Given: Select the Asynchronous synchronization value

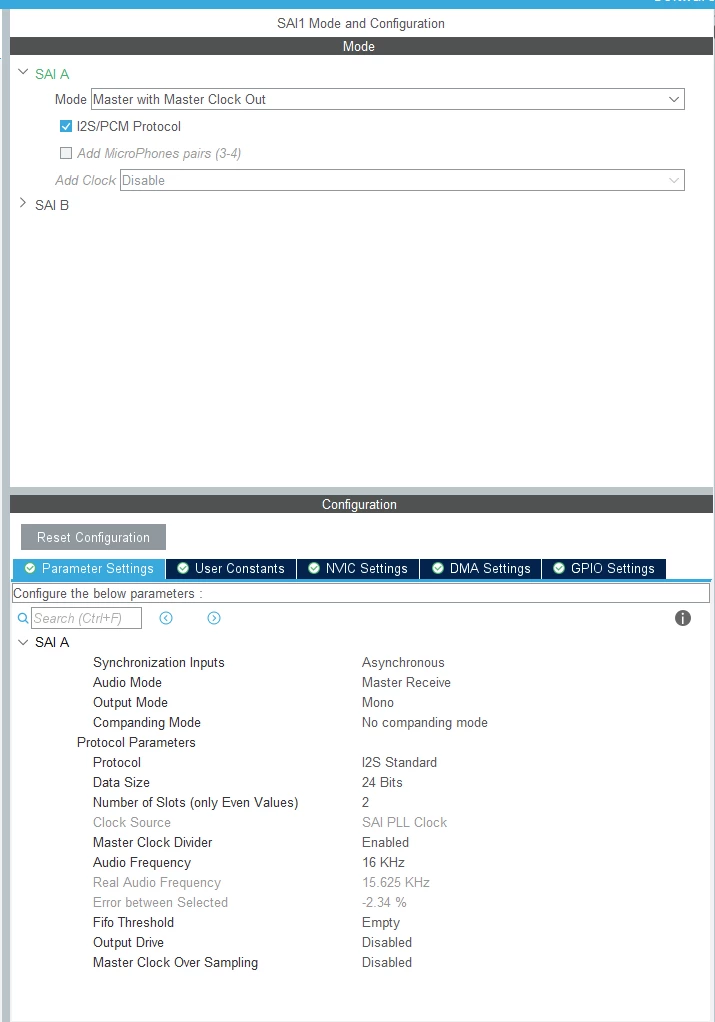Looking at the screenshot, I should coord(403,662).
